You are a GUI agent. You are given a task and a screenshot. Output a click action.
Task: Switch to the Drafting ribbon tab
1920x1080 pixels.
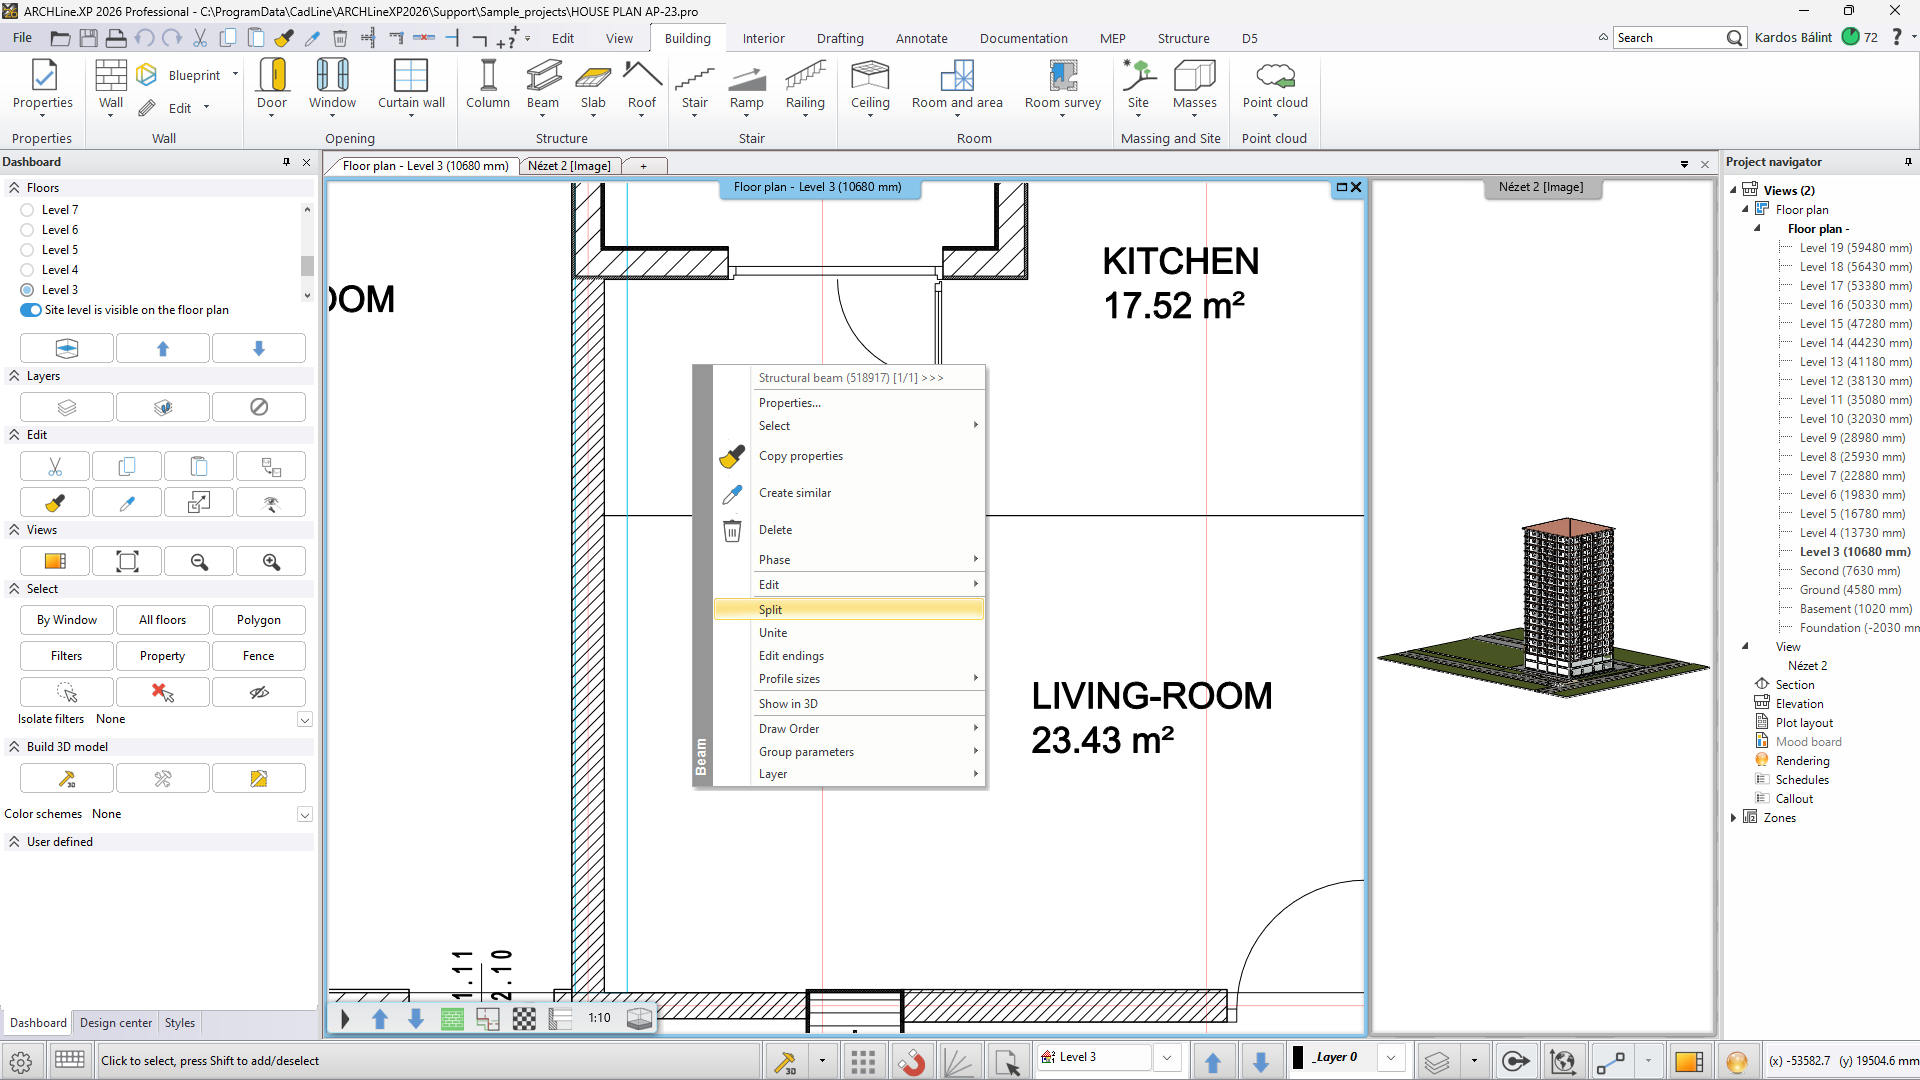tap(839, 38)
